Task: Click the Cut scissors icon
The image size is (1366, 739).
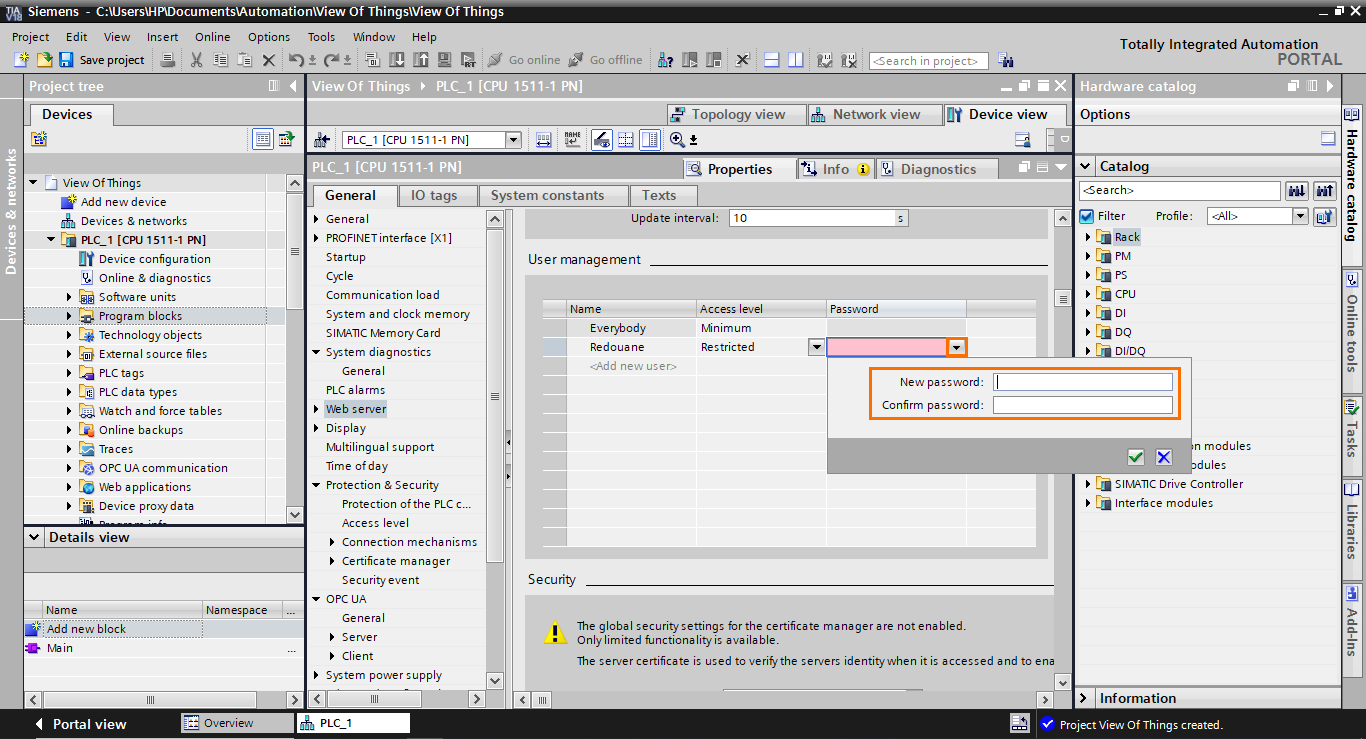Action: click(196, 60)
